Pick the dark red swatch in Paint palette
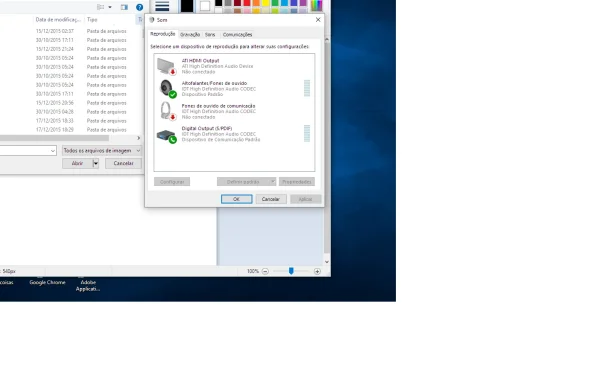 point(237,3)
